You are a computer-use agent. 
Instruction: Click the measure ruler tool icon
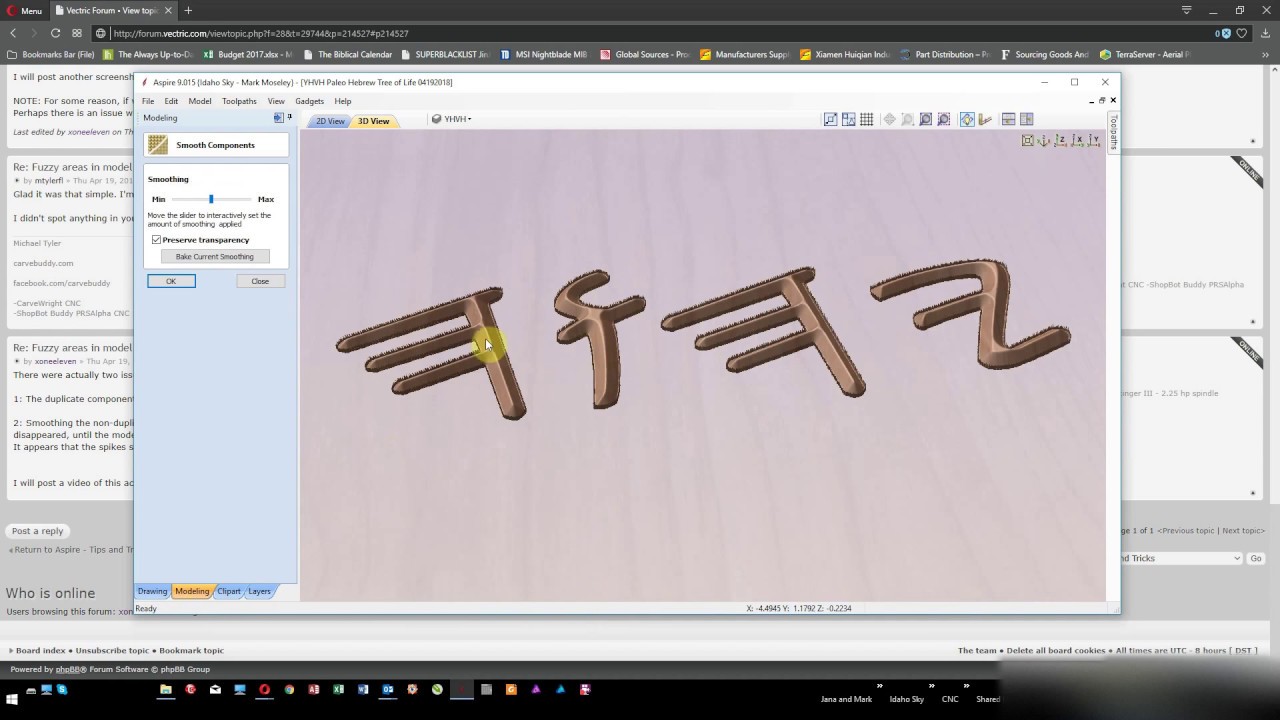click(985, 119)
